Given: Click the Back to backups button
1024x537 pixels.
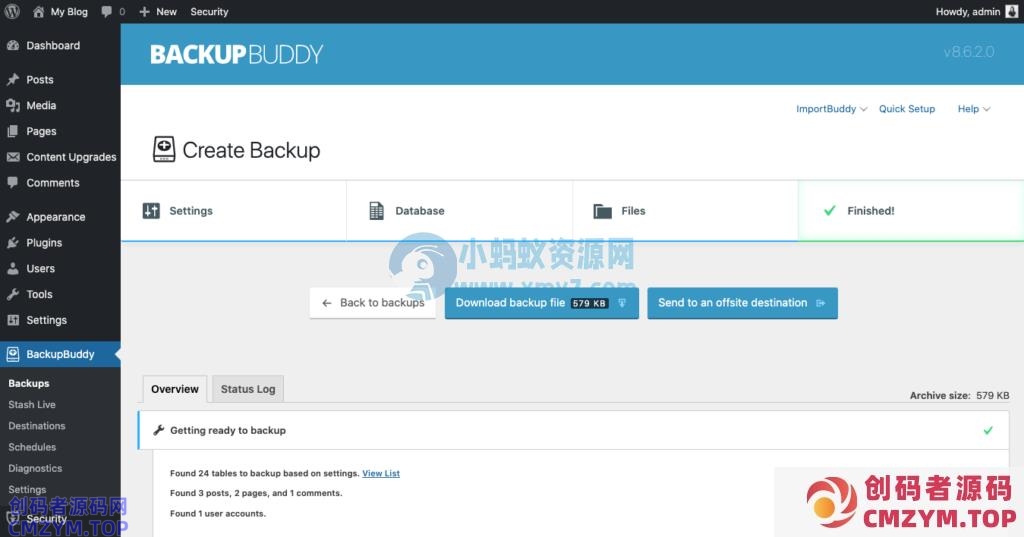Looking at the screenshot, I should [x=373, y=303].
